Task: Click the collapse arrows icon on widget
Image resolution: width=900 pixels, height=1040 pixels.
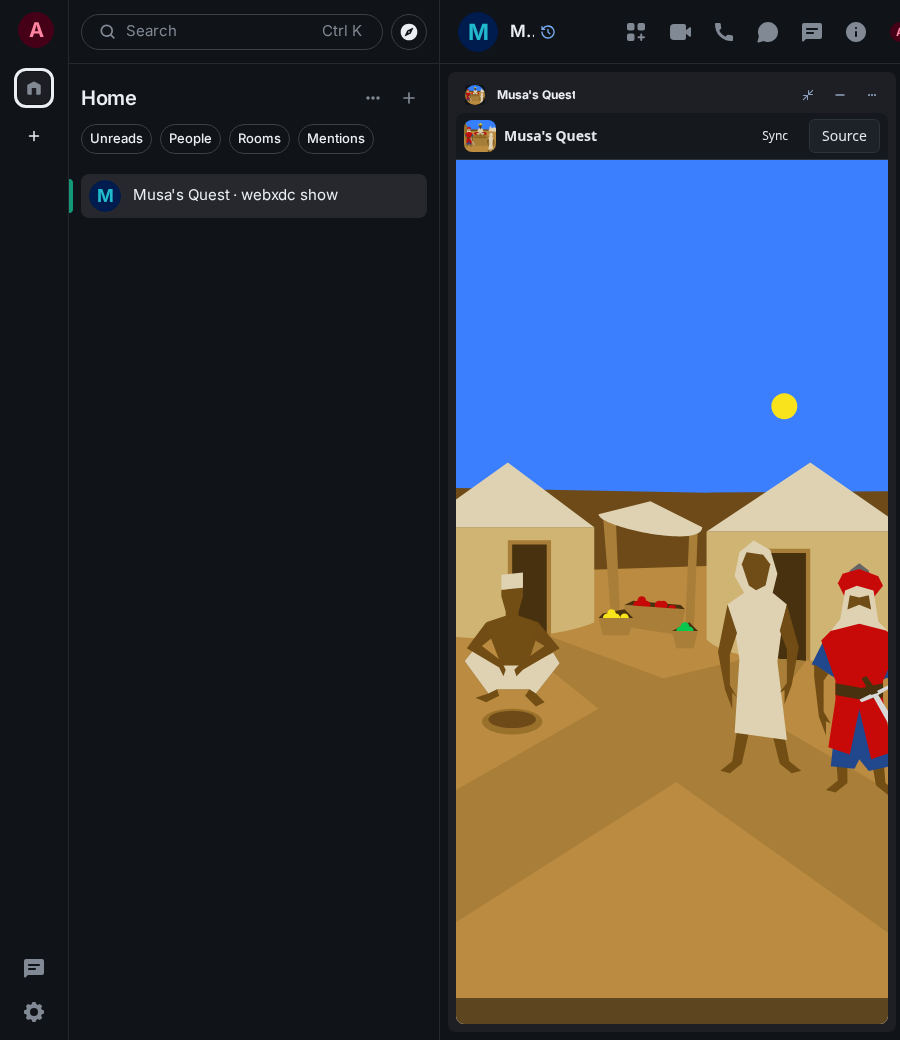Action: coord(808,95)
